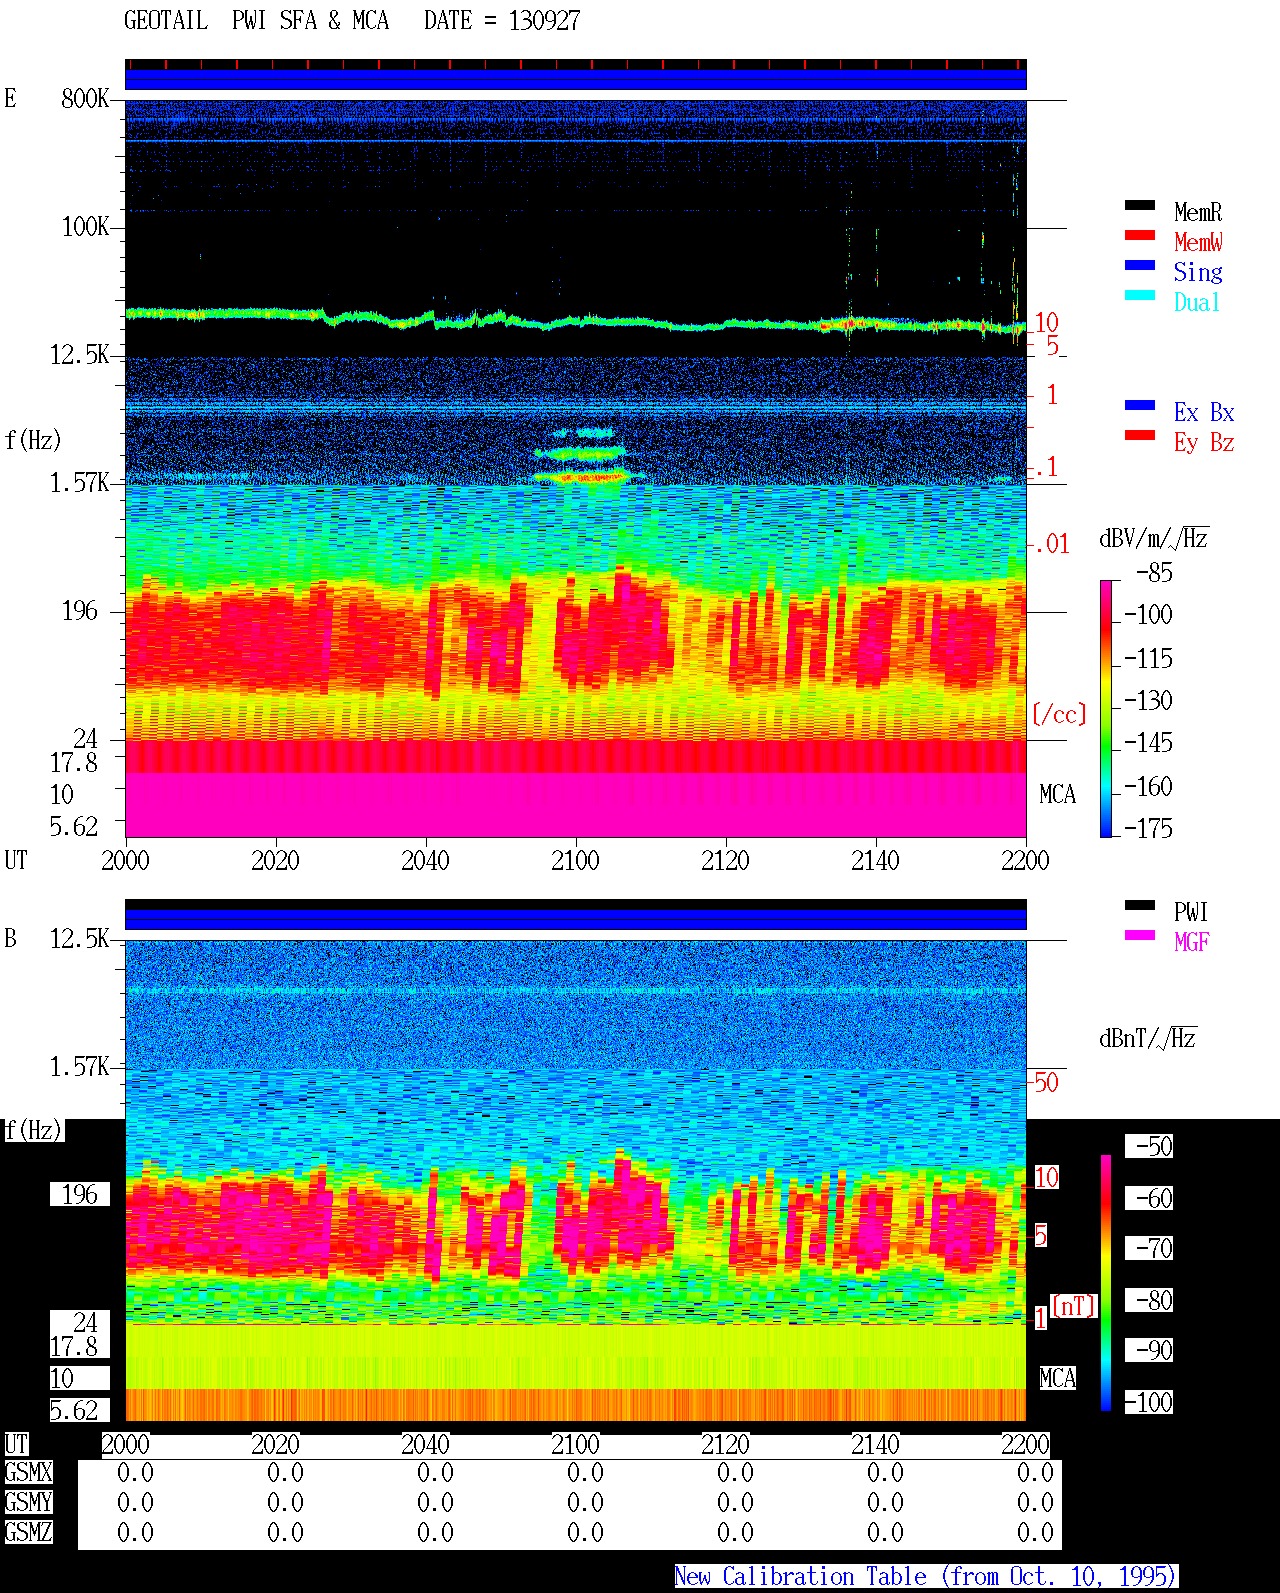The height and width of the screenshot is (1593, 1280).
Task: Click the red [nT] unit label
Action: (x=1074, y=1305)
